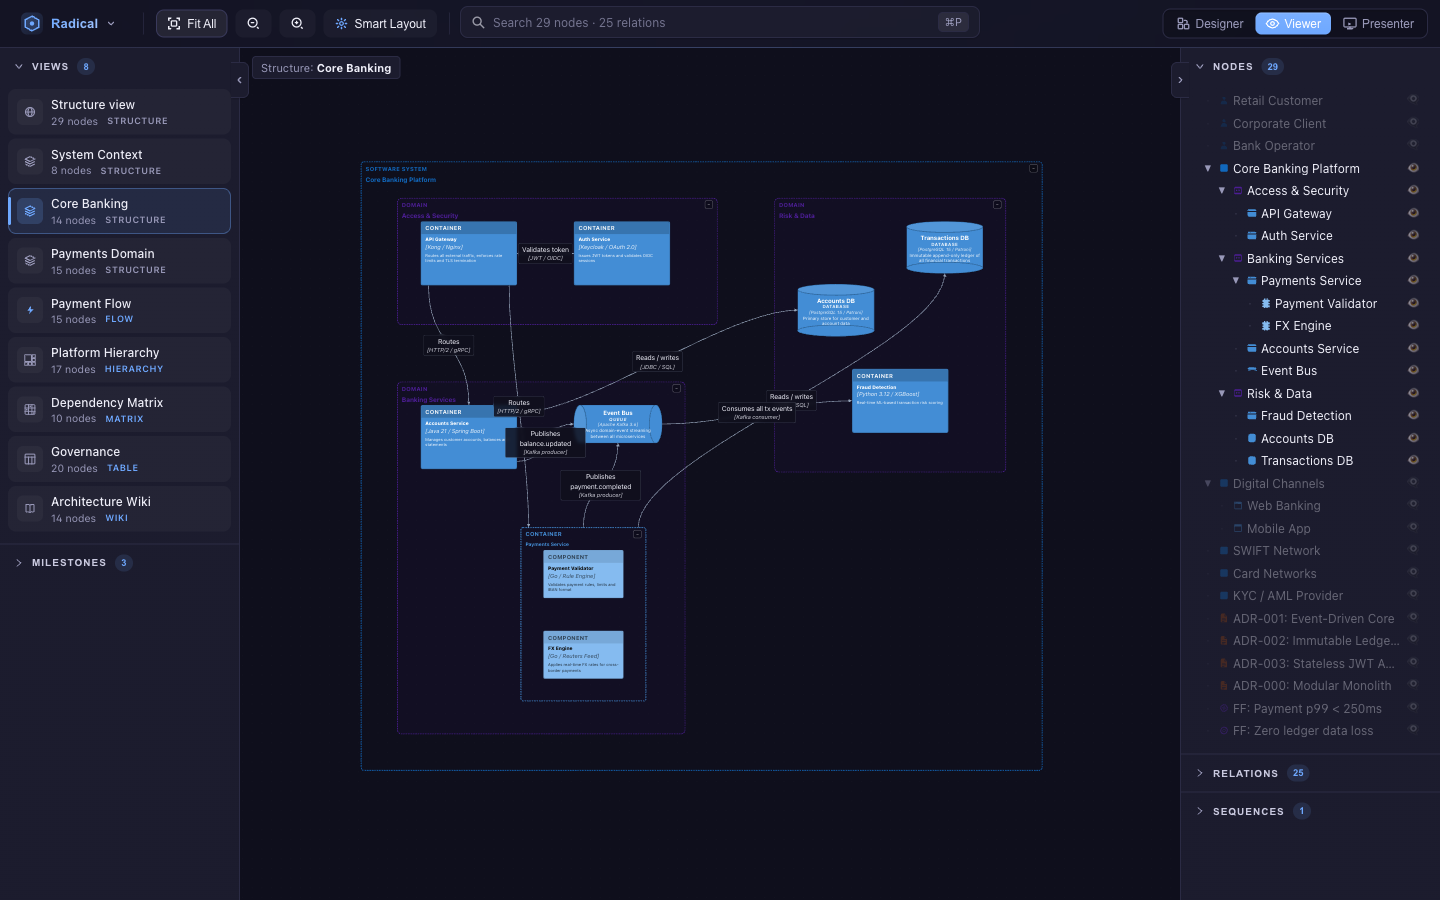Click the System Context layers icon

click(30, 162)
